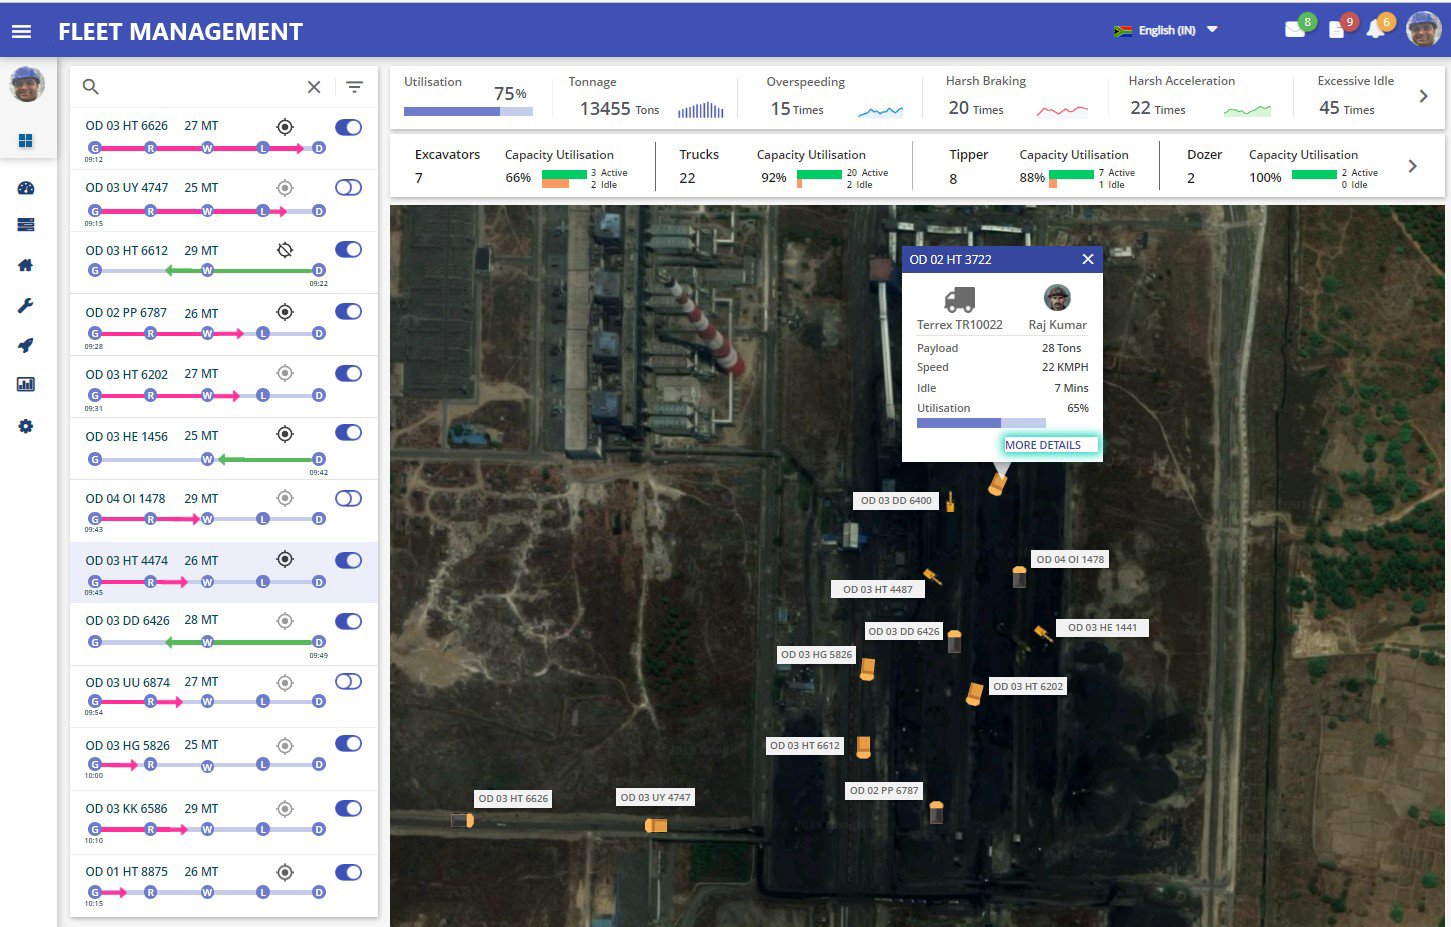Click the muted bell icon on OD 03 HT 6612

coord(284,251)
